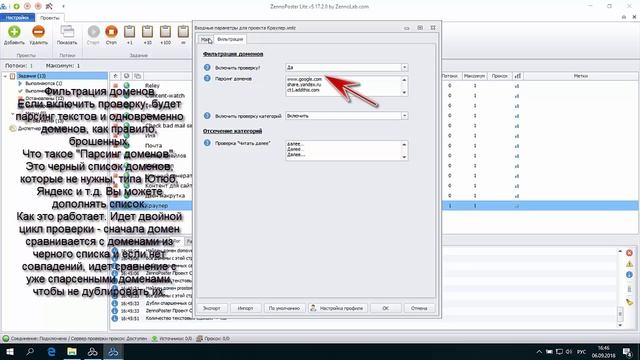
Task: Click the log clear brush icon
Action: [629, 302]
